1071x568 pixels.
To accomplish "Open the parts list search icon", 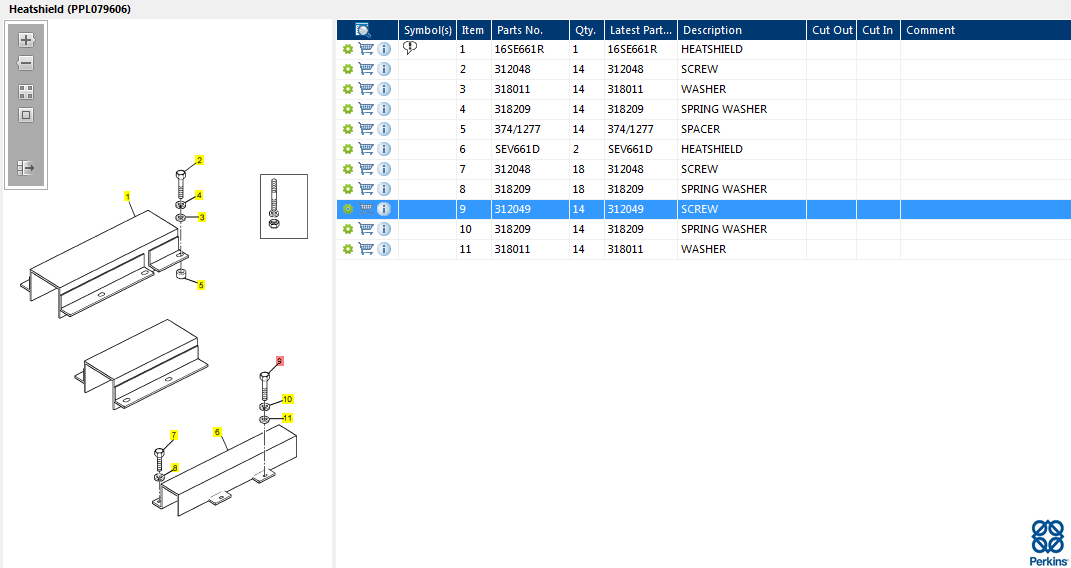I will pyautogui.click(x=363, y=30).
